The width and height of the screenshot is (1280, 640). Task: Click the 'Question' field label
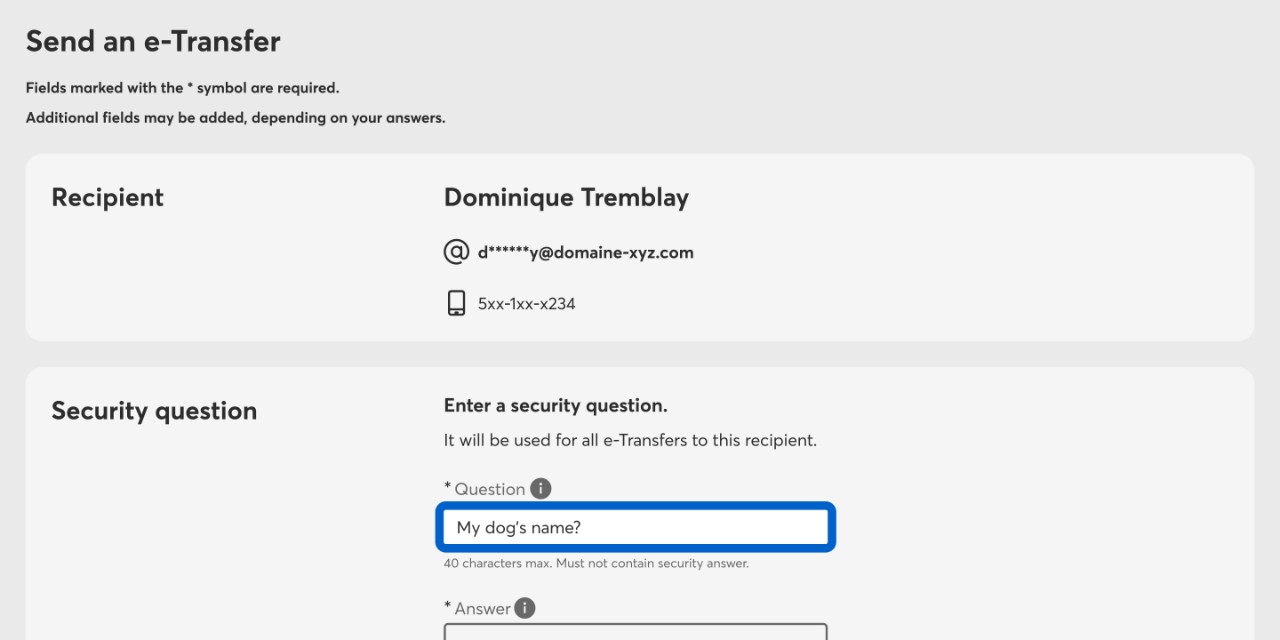[x=489, y=489]
